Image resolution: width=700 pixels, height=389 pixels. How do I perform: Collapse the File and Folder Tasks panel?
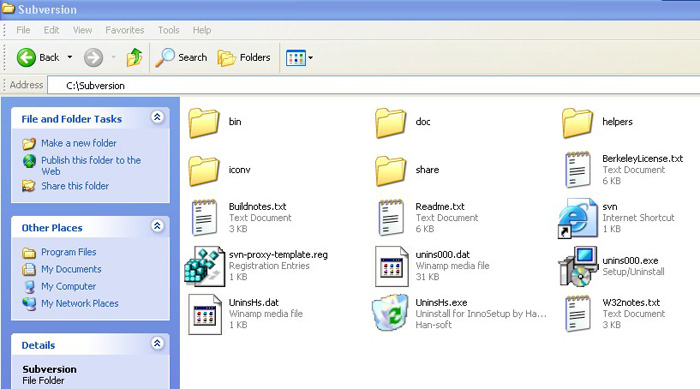(157, 117)
